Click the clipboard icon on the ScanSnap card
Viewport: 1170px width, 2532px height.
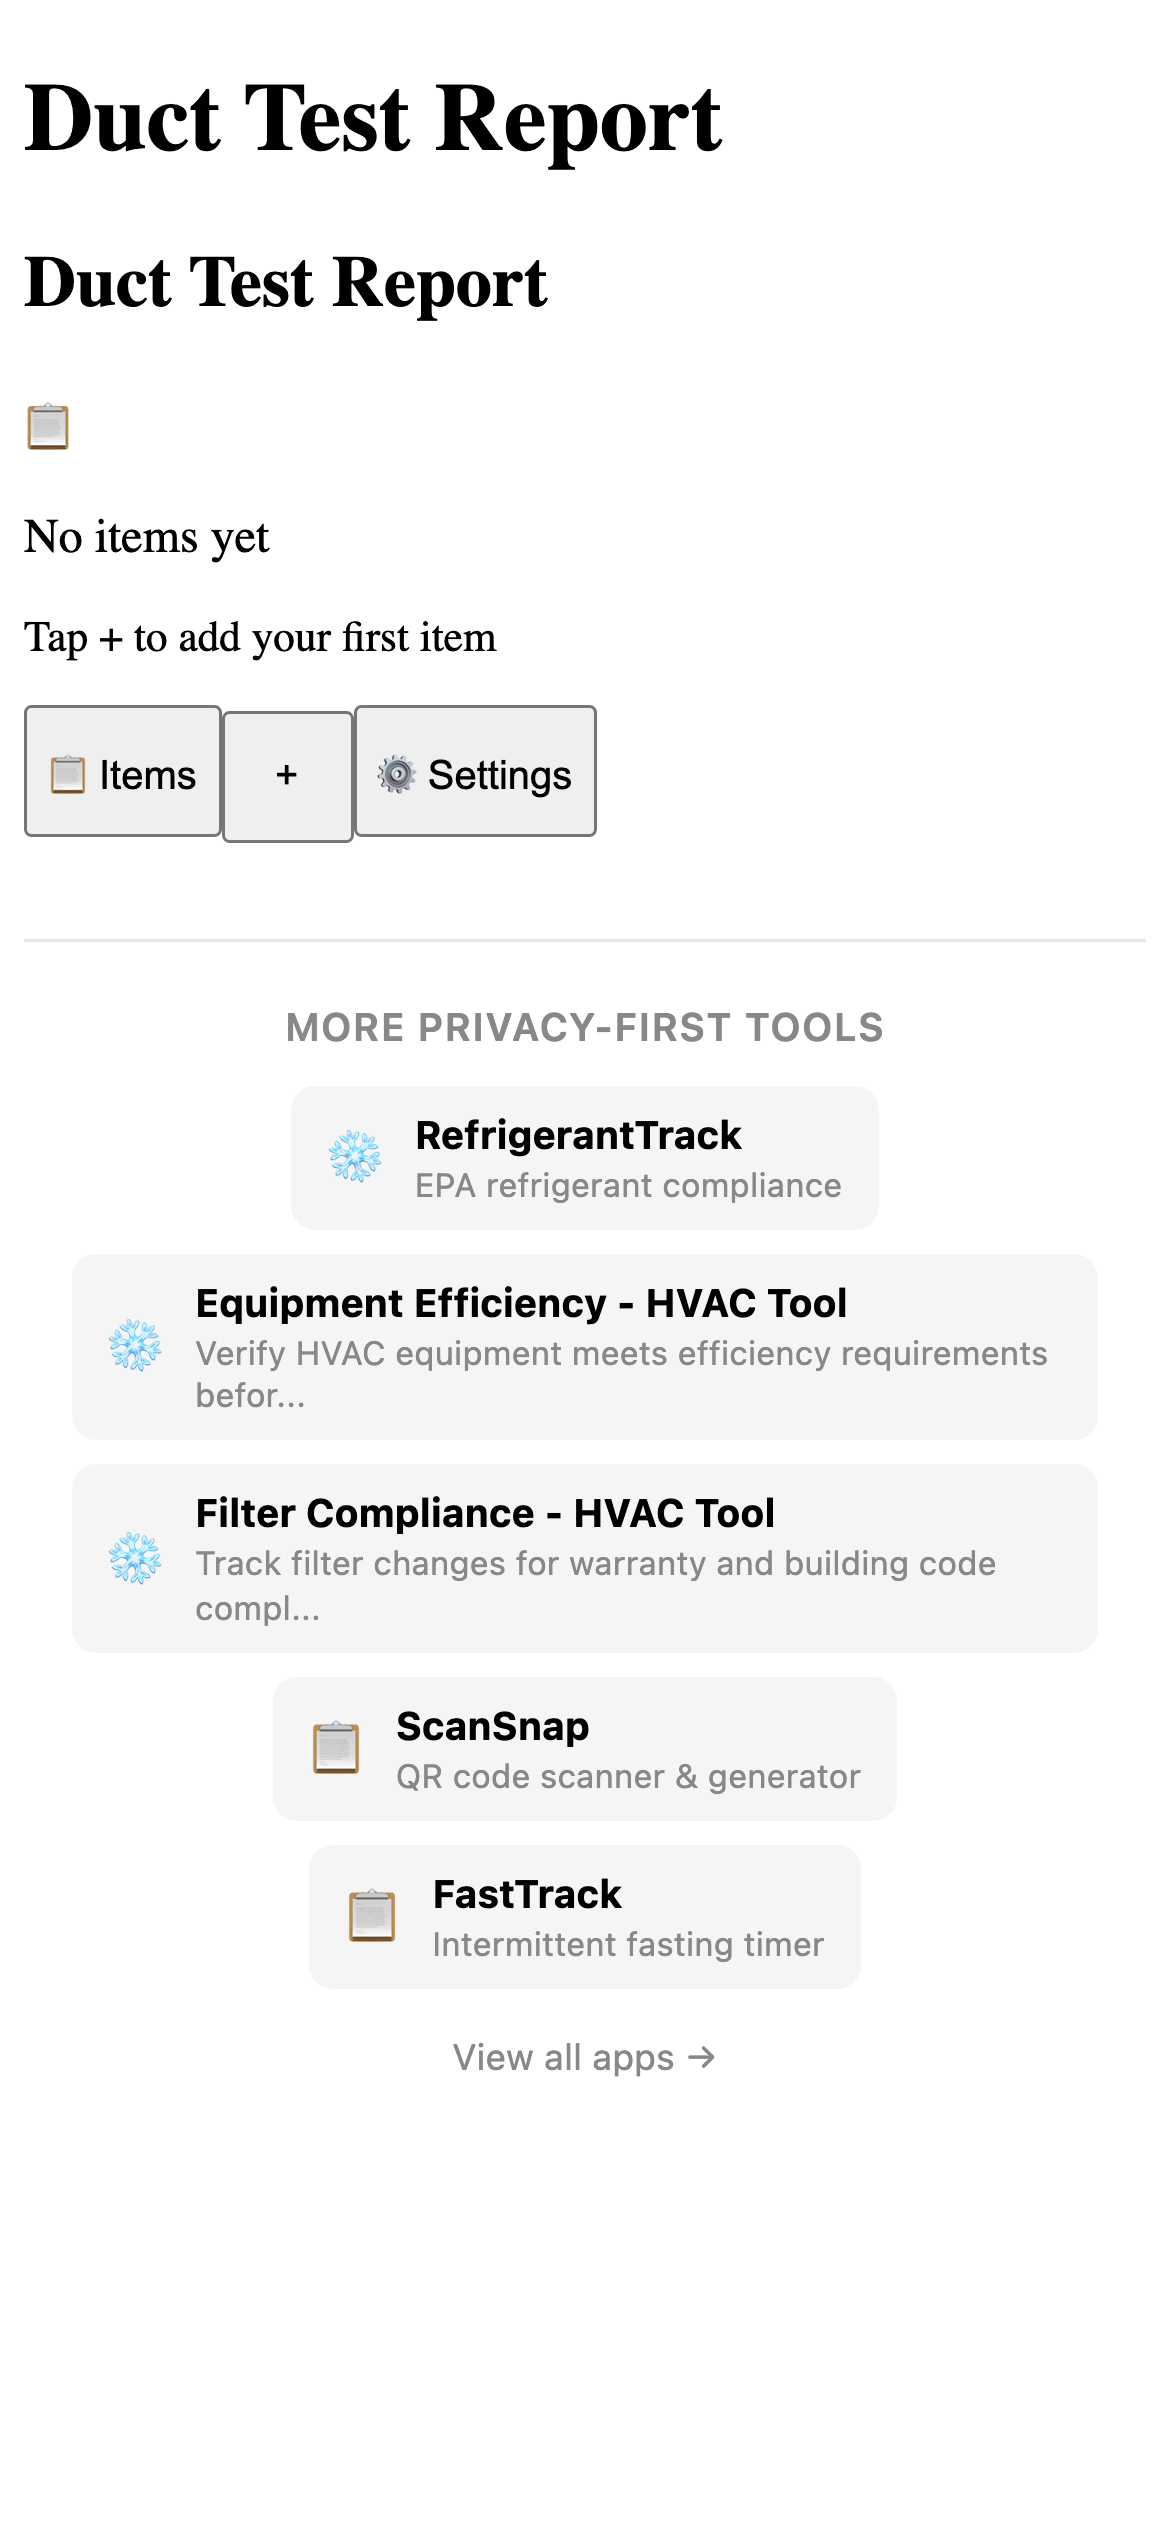[337, 1748]
